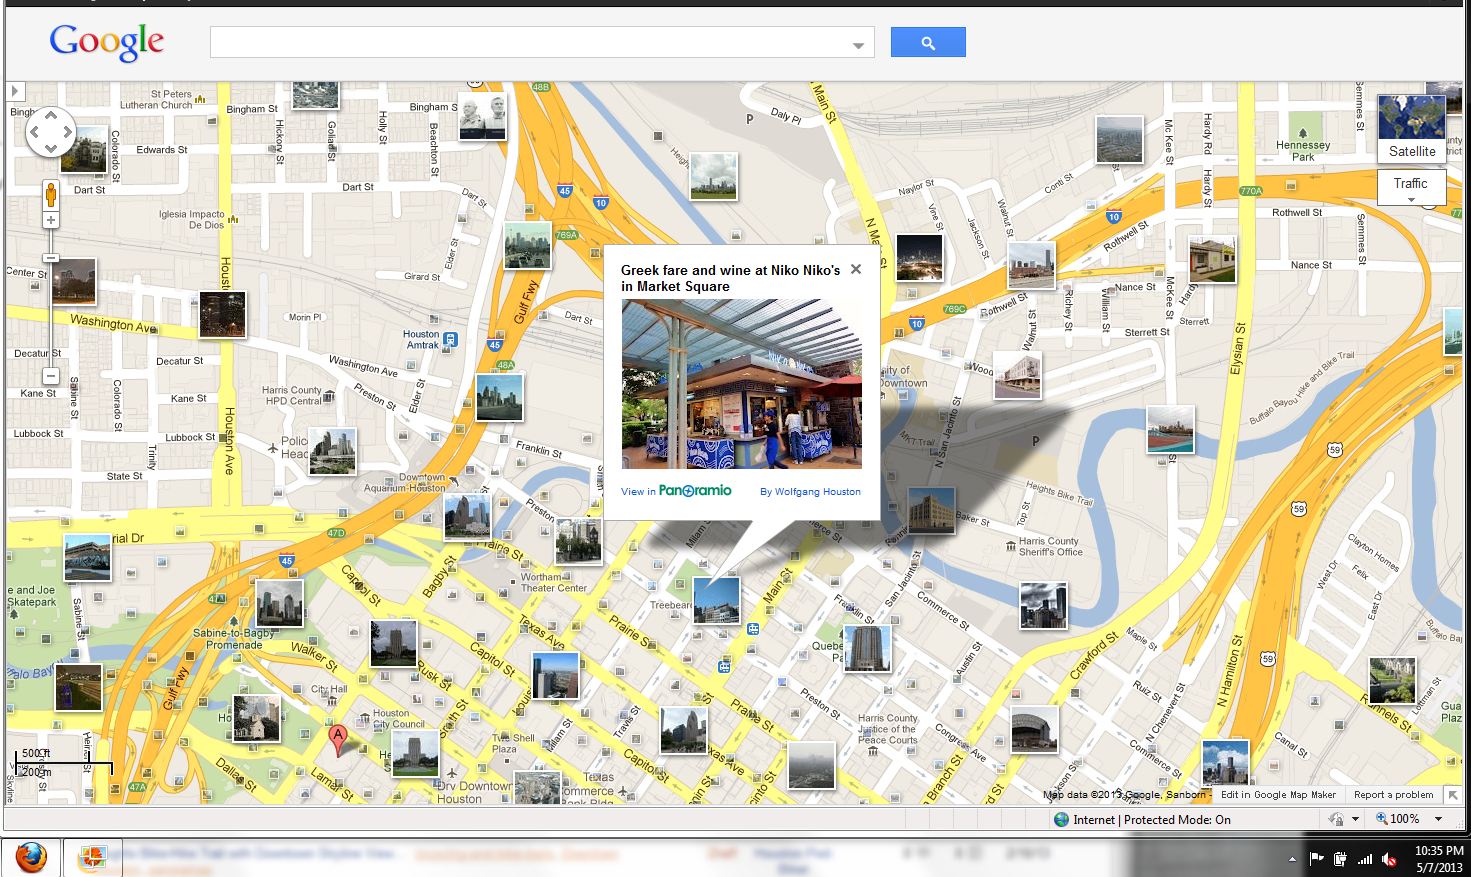This screenshot has height=877, width=1471.
Task: Open the By Wolfgang Houston author link
Action: click(810, 492)
